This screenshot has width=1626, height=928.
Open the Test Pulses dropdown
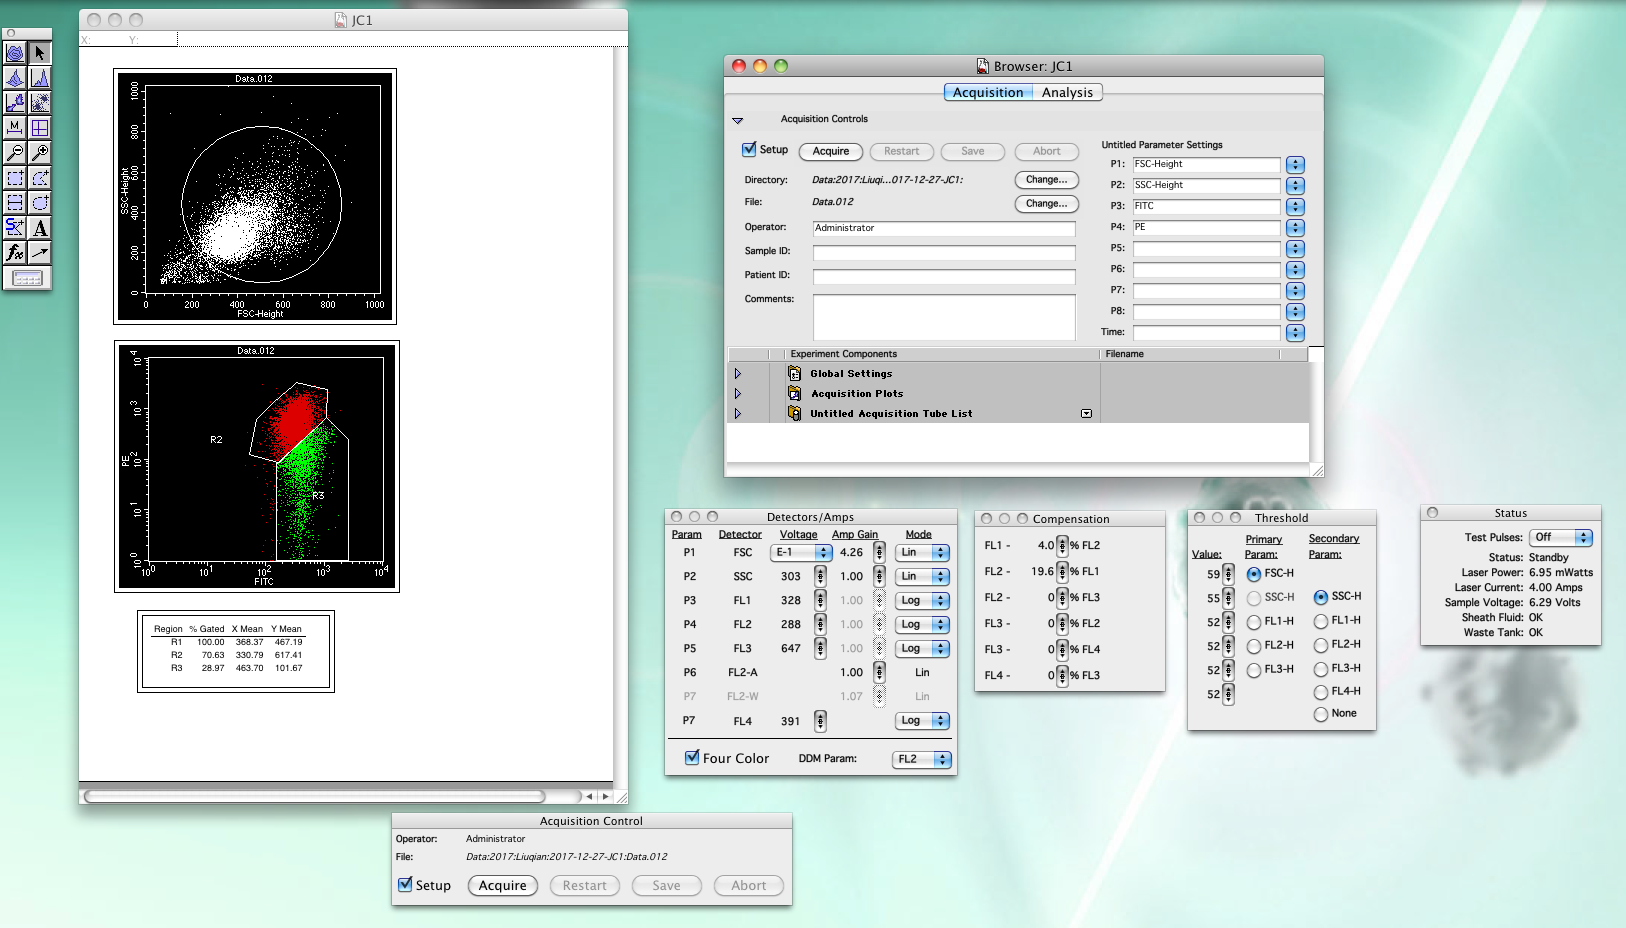point(1560,538)
